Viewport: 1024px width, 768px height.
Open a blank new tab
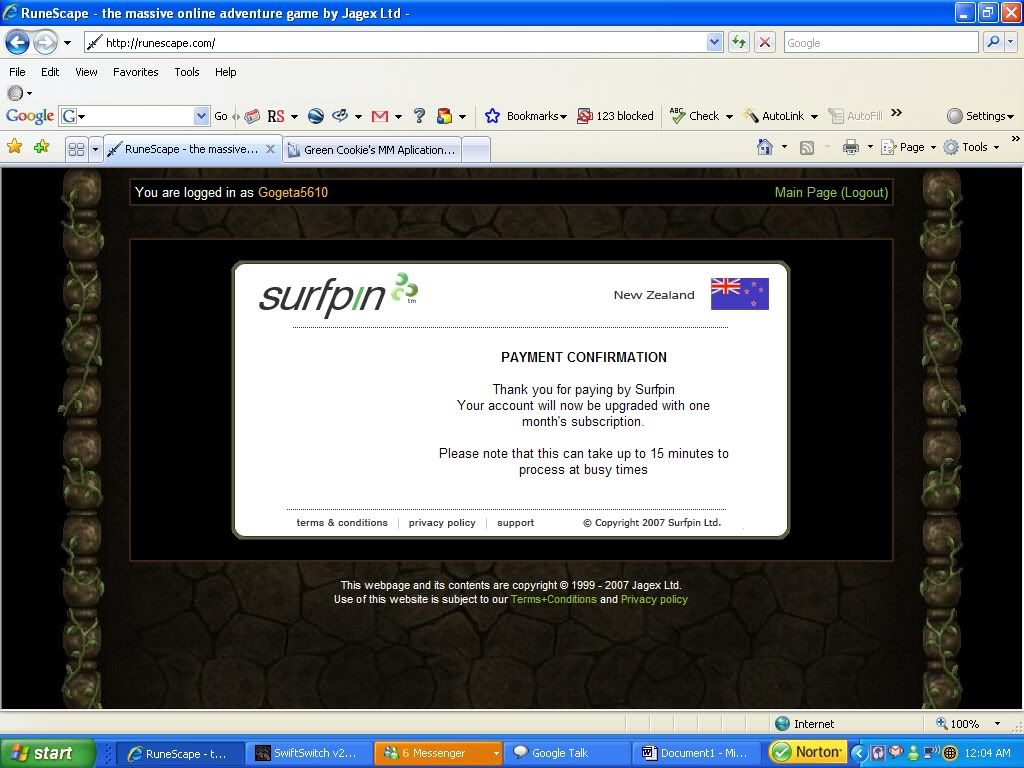pyautogui.click(x=476, y=150)
